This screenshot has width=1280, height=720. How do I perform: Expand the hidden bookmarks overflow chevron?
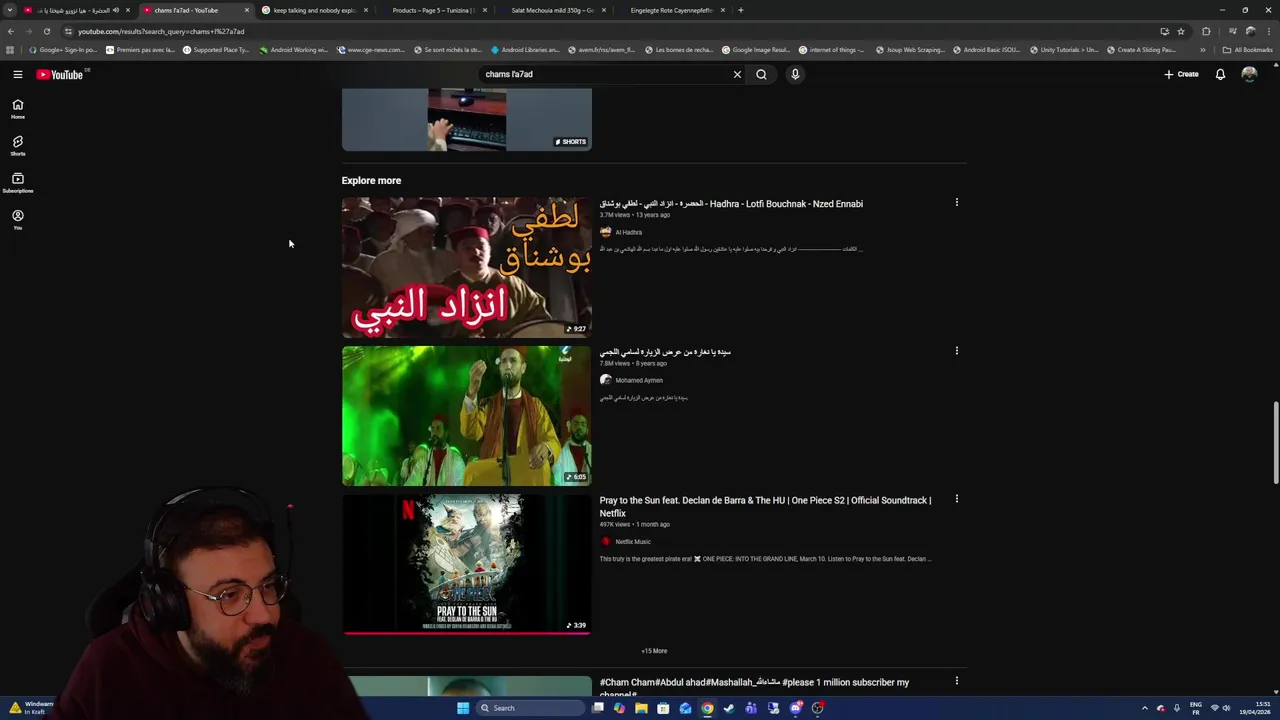click(1203, 49)
